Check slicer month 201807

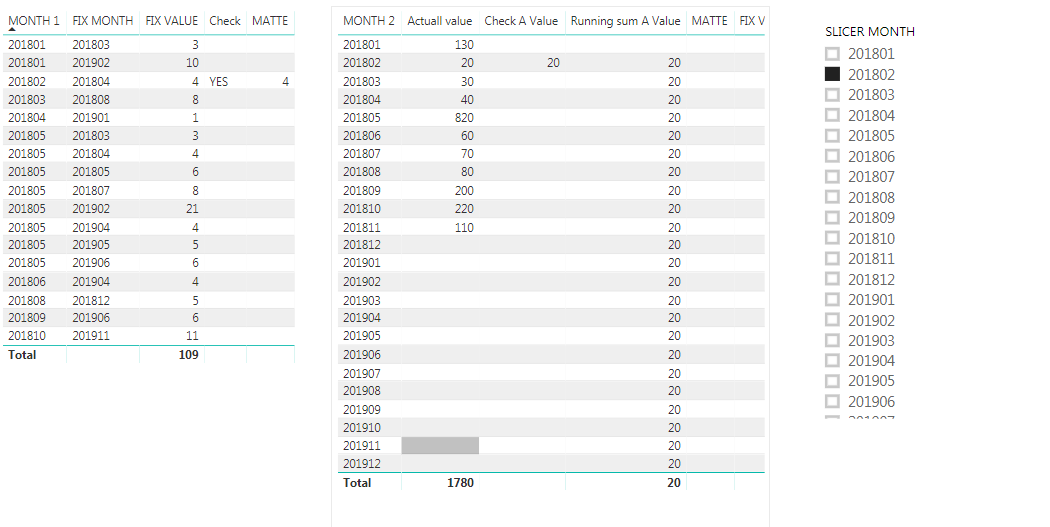832,177
